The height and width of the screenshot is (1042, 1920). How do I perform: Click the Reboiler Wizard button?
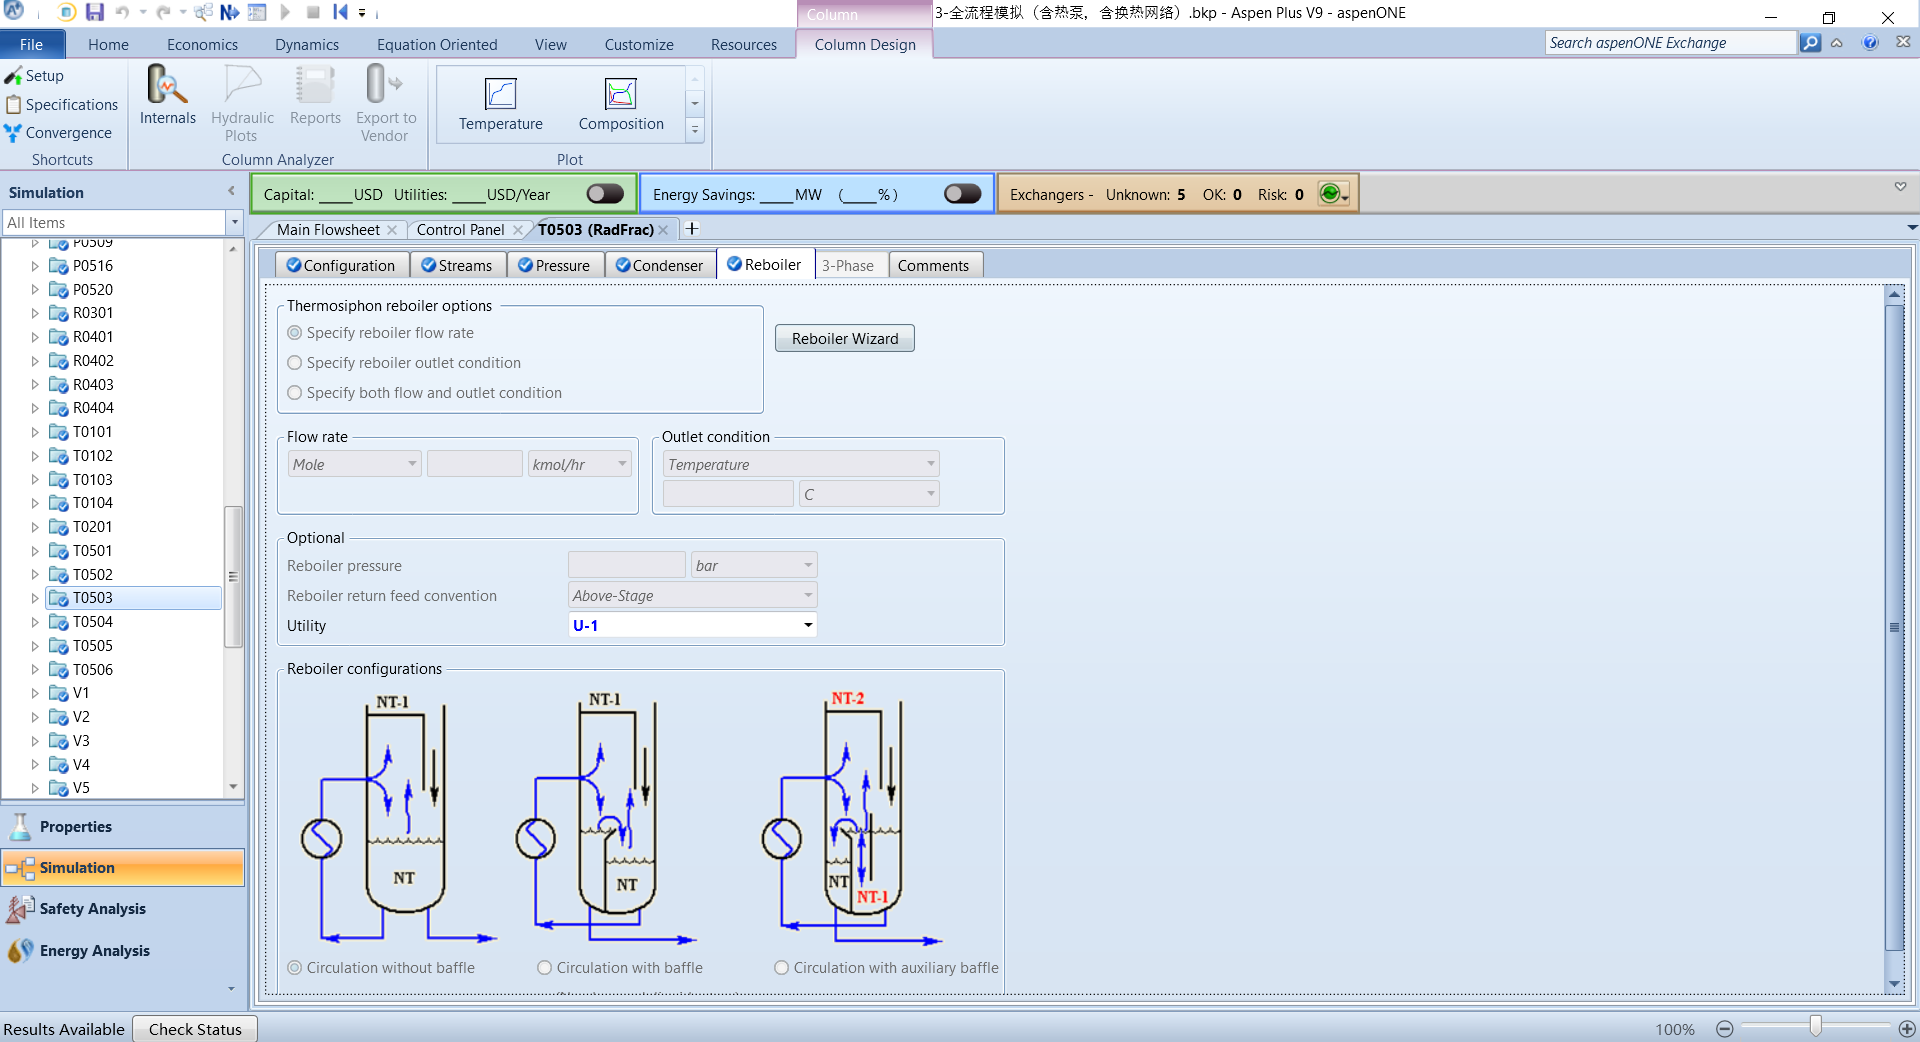pos(845,339)
